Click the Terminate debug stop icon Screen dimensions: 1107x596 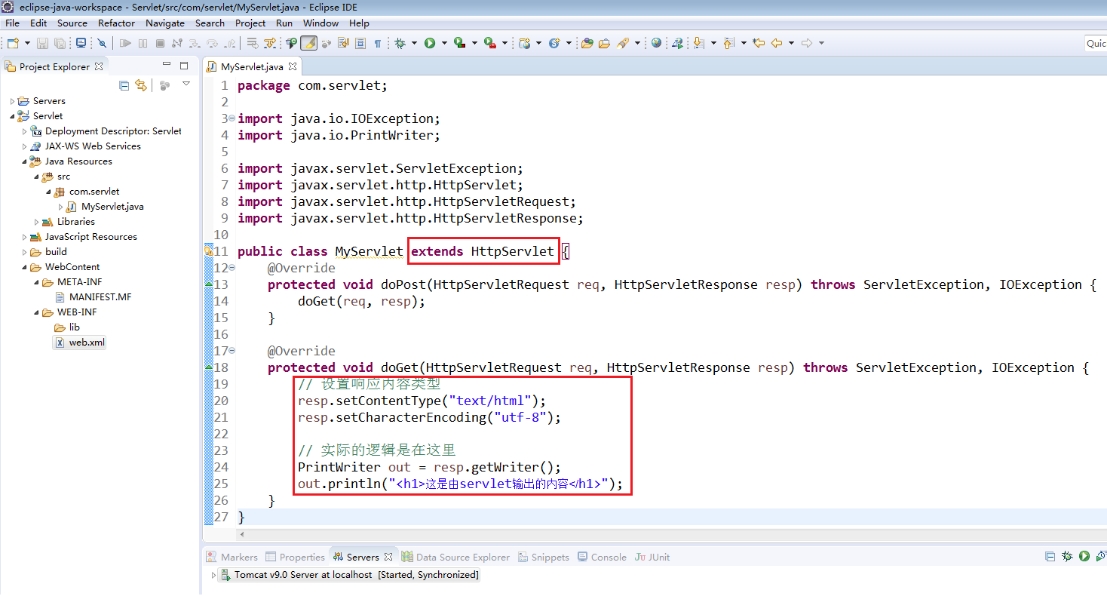click(x=160, y=43)
